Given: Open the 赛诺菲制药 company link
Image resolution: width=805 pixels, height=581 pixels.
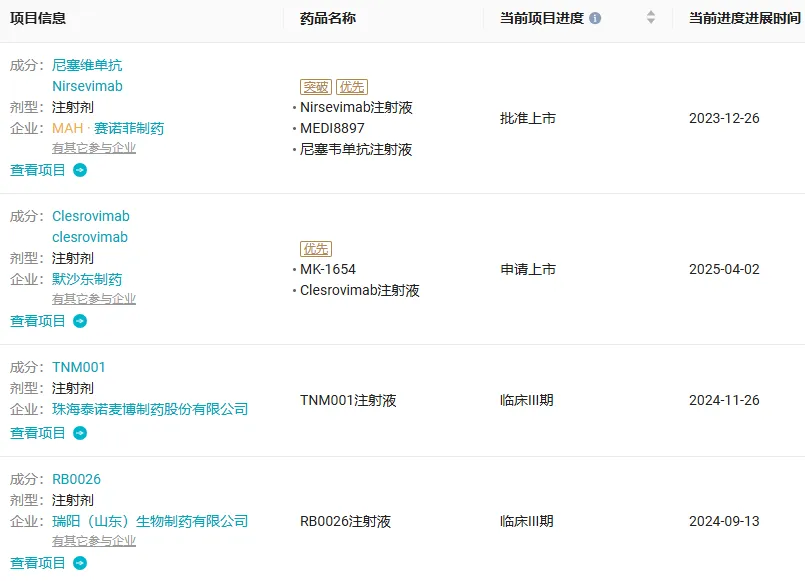Looking at the screenshot, I should 129,128.
